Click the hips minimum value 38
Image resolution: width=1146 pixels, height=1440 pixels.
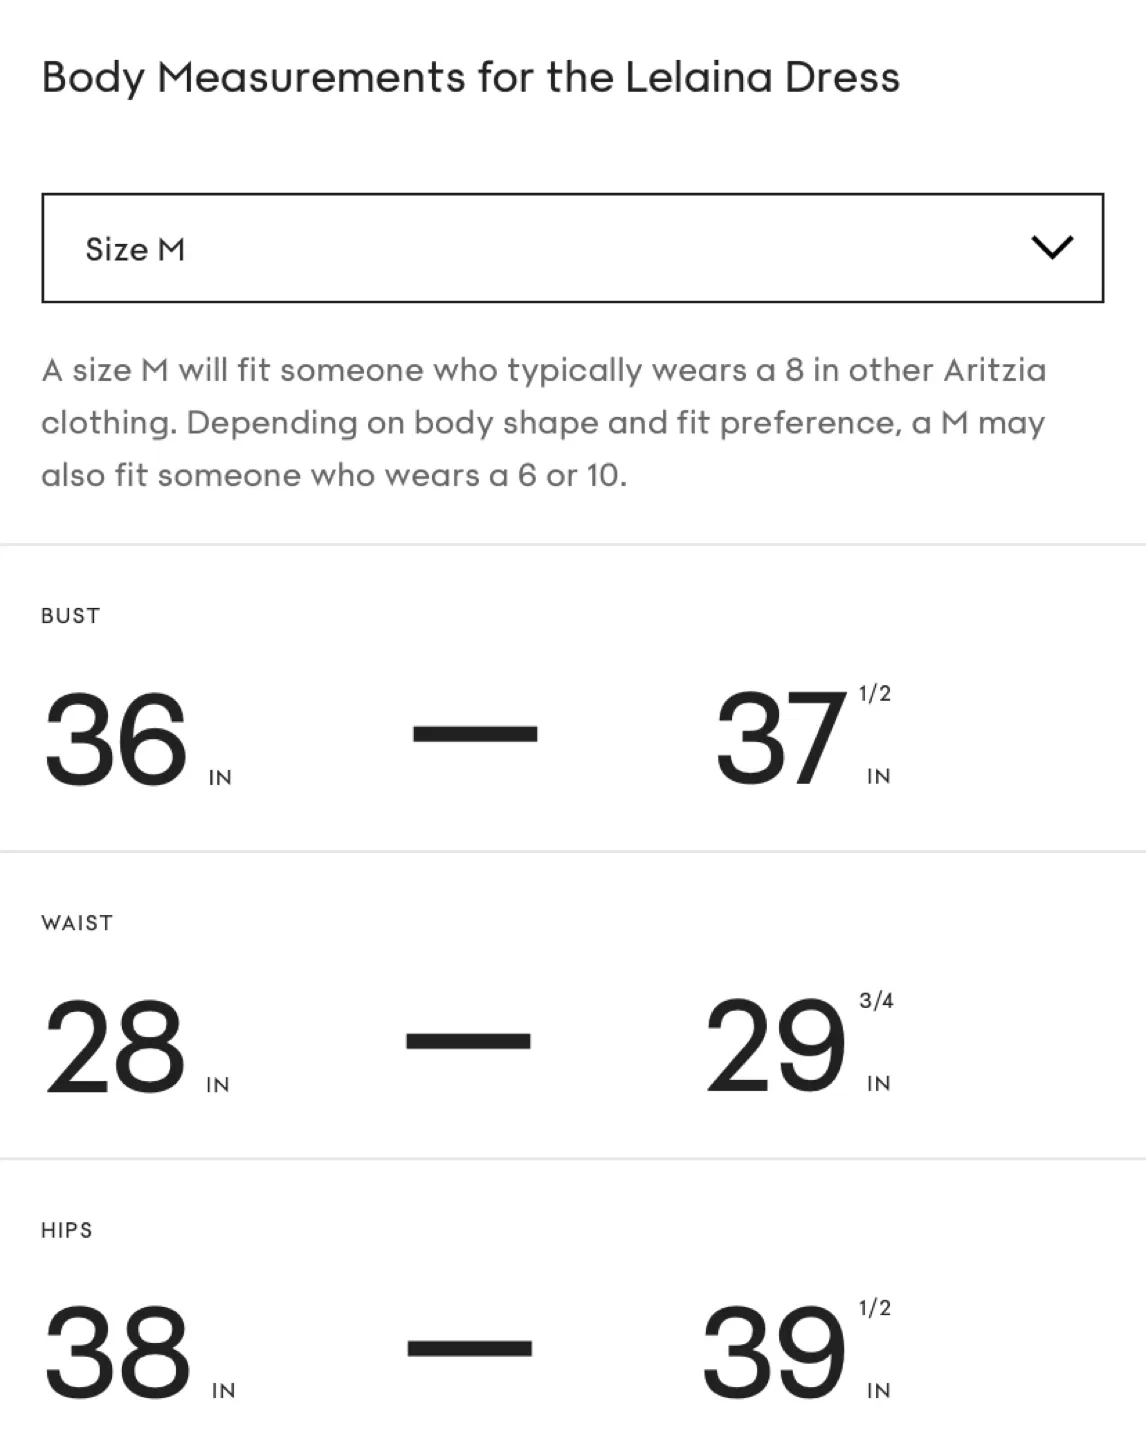coord(117,1353)
